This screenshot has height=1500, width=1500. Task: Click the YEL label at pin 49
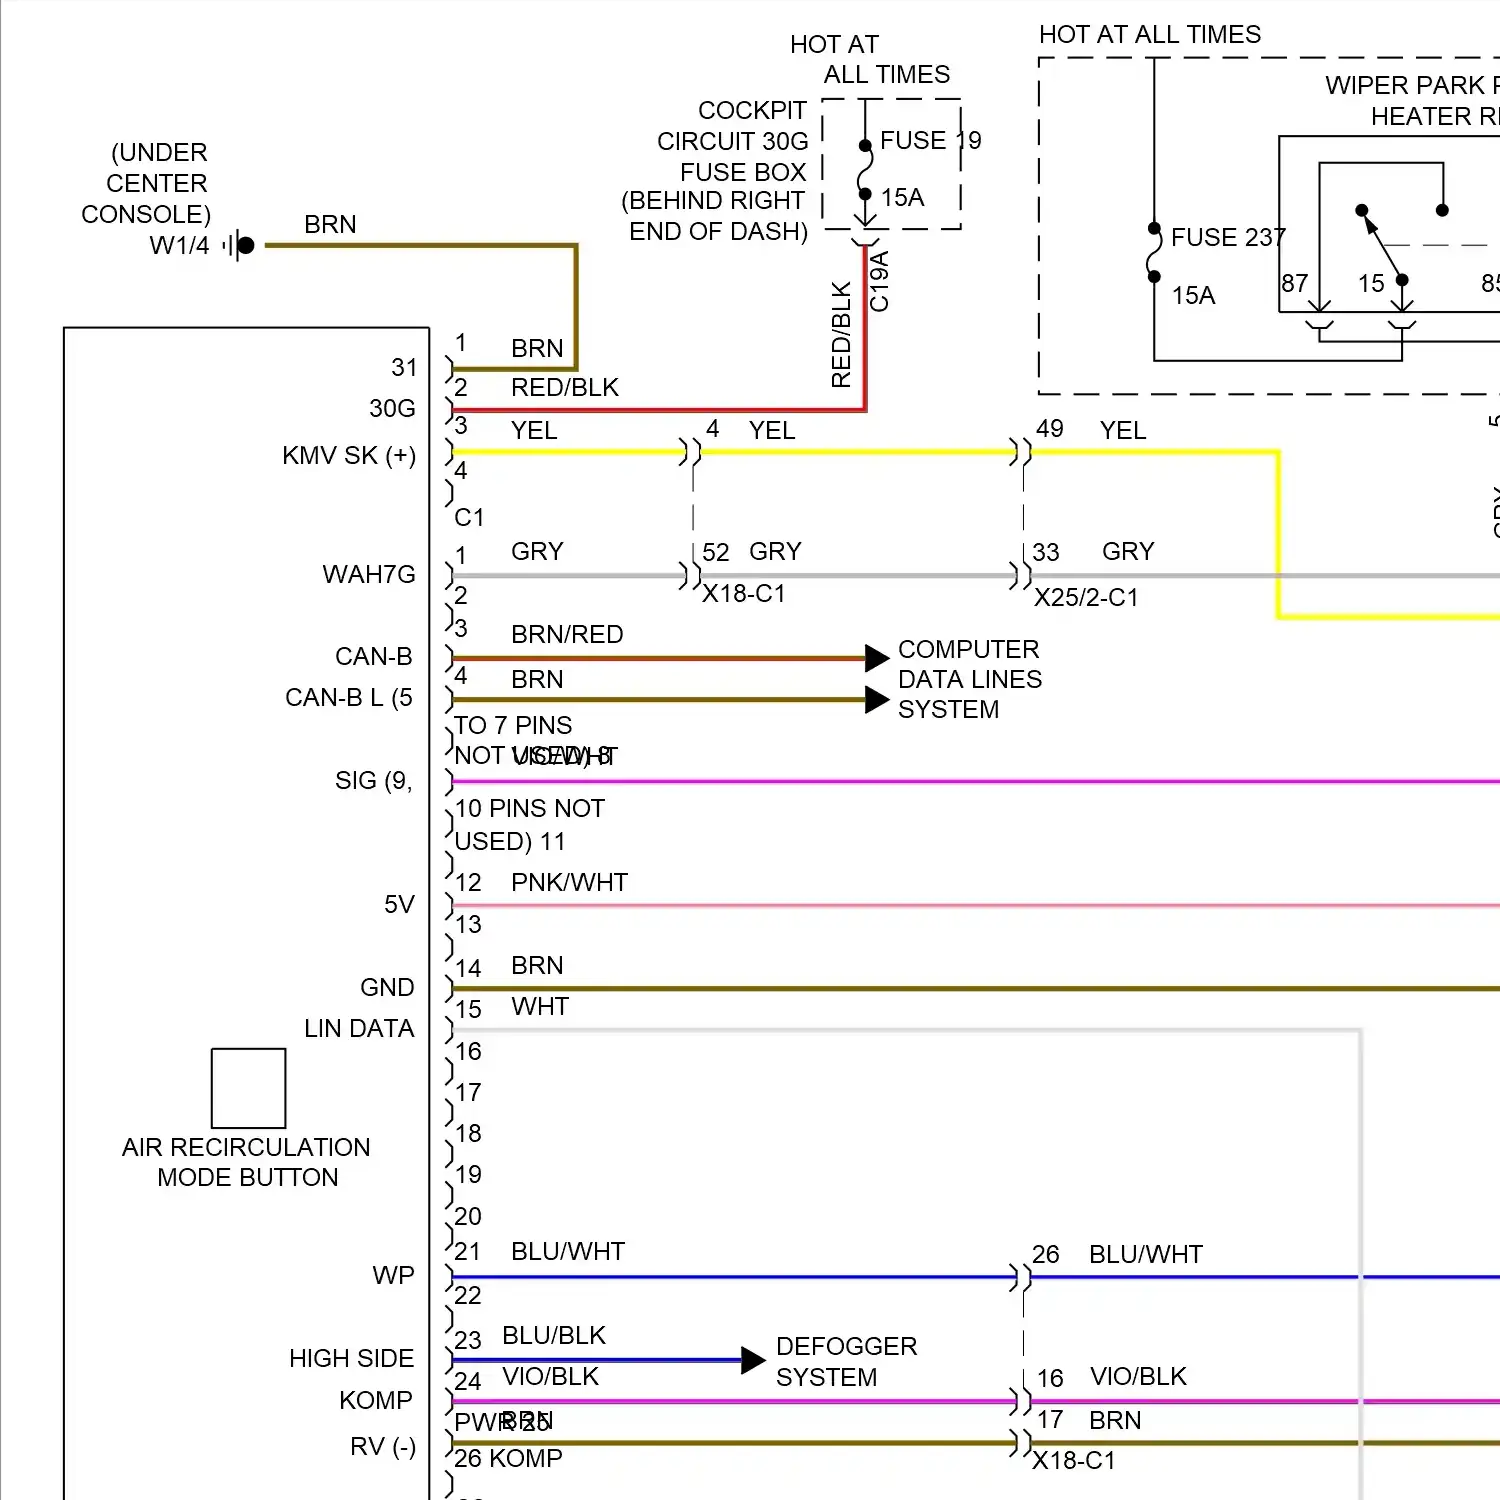point(1123,430)
